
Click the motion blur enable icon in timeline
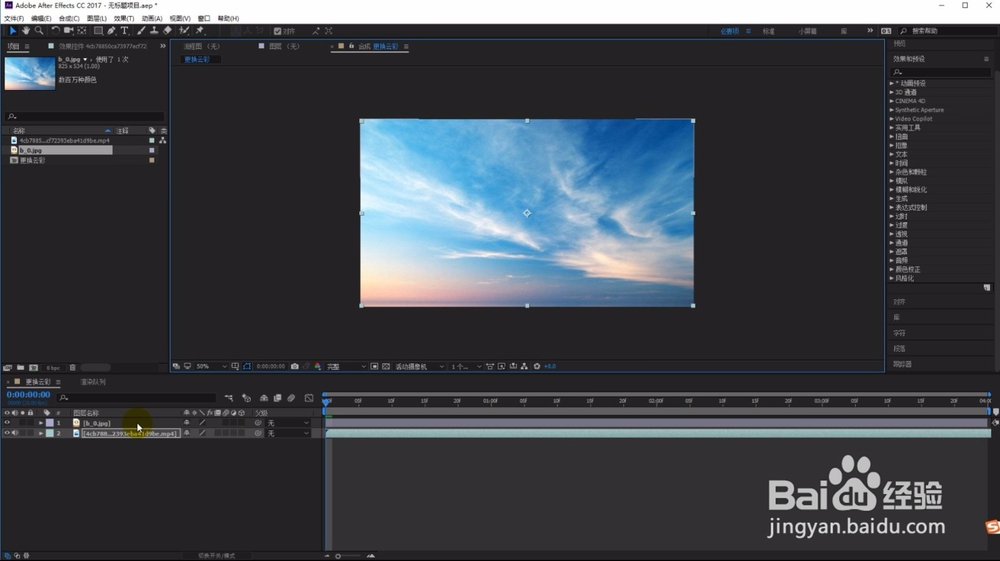[x=291, y=398]
